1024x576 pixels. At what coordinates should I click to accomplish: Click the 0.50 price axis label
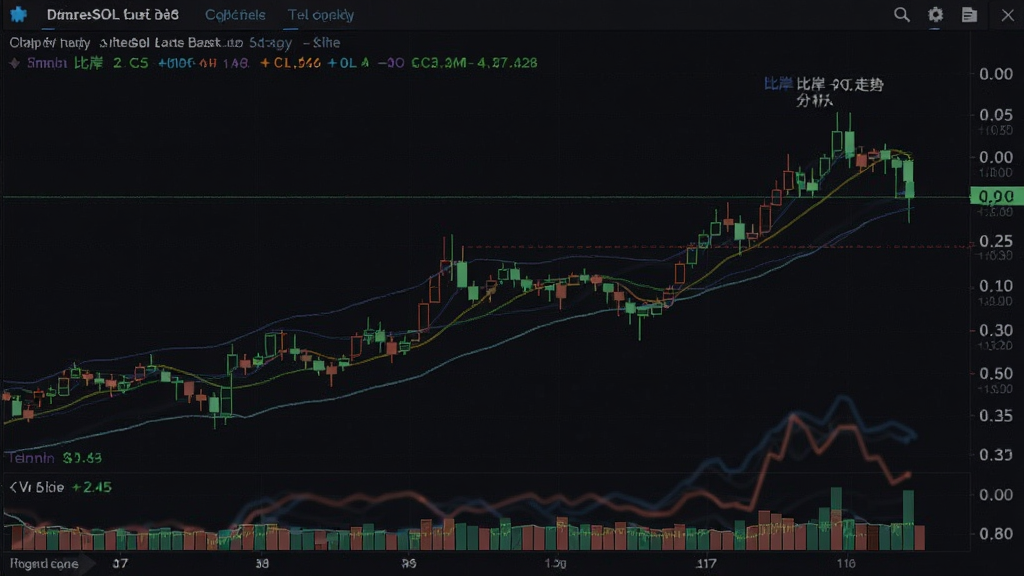[x=996, y=373]
